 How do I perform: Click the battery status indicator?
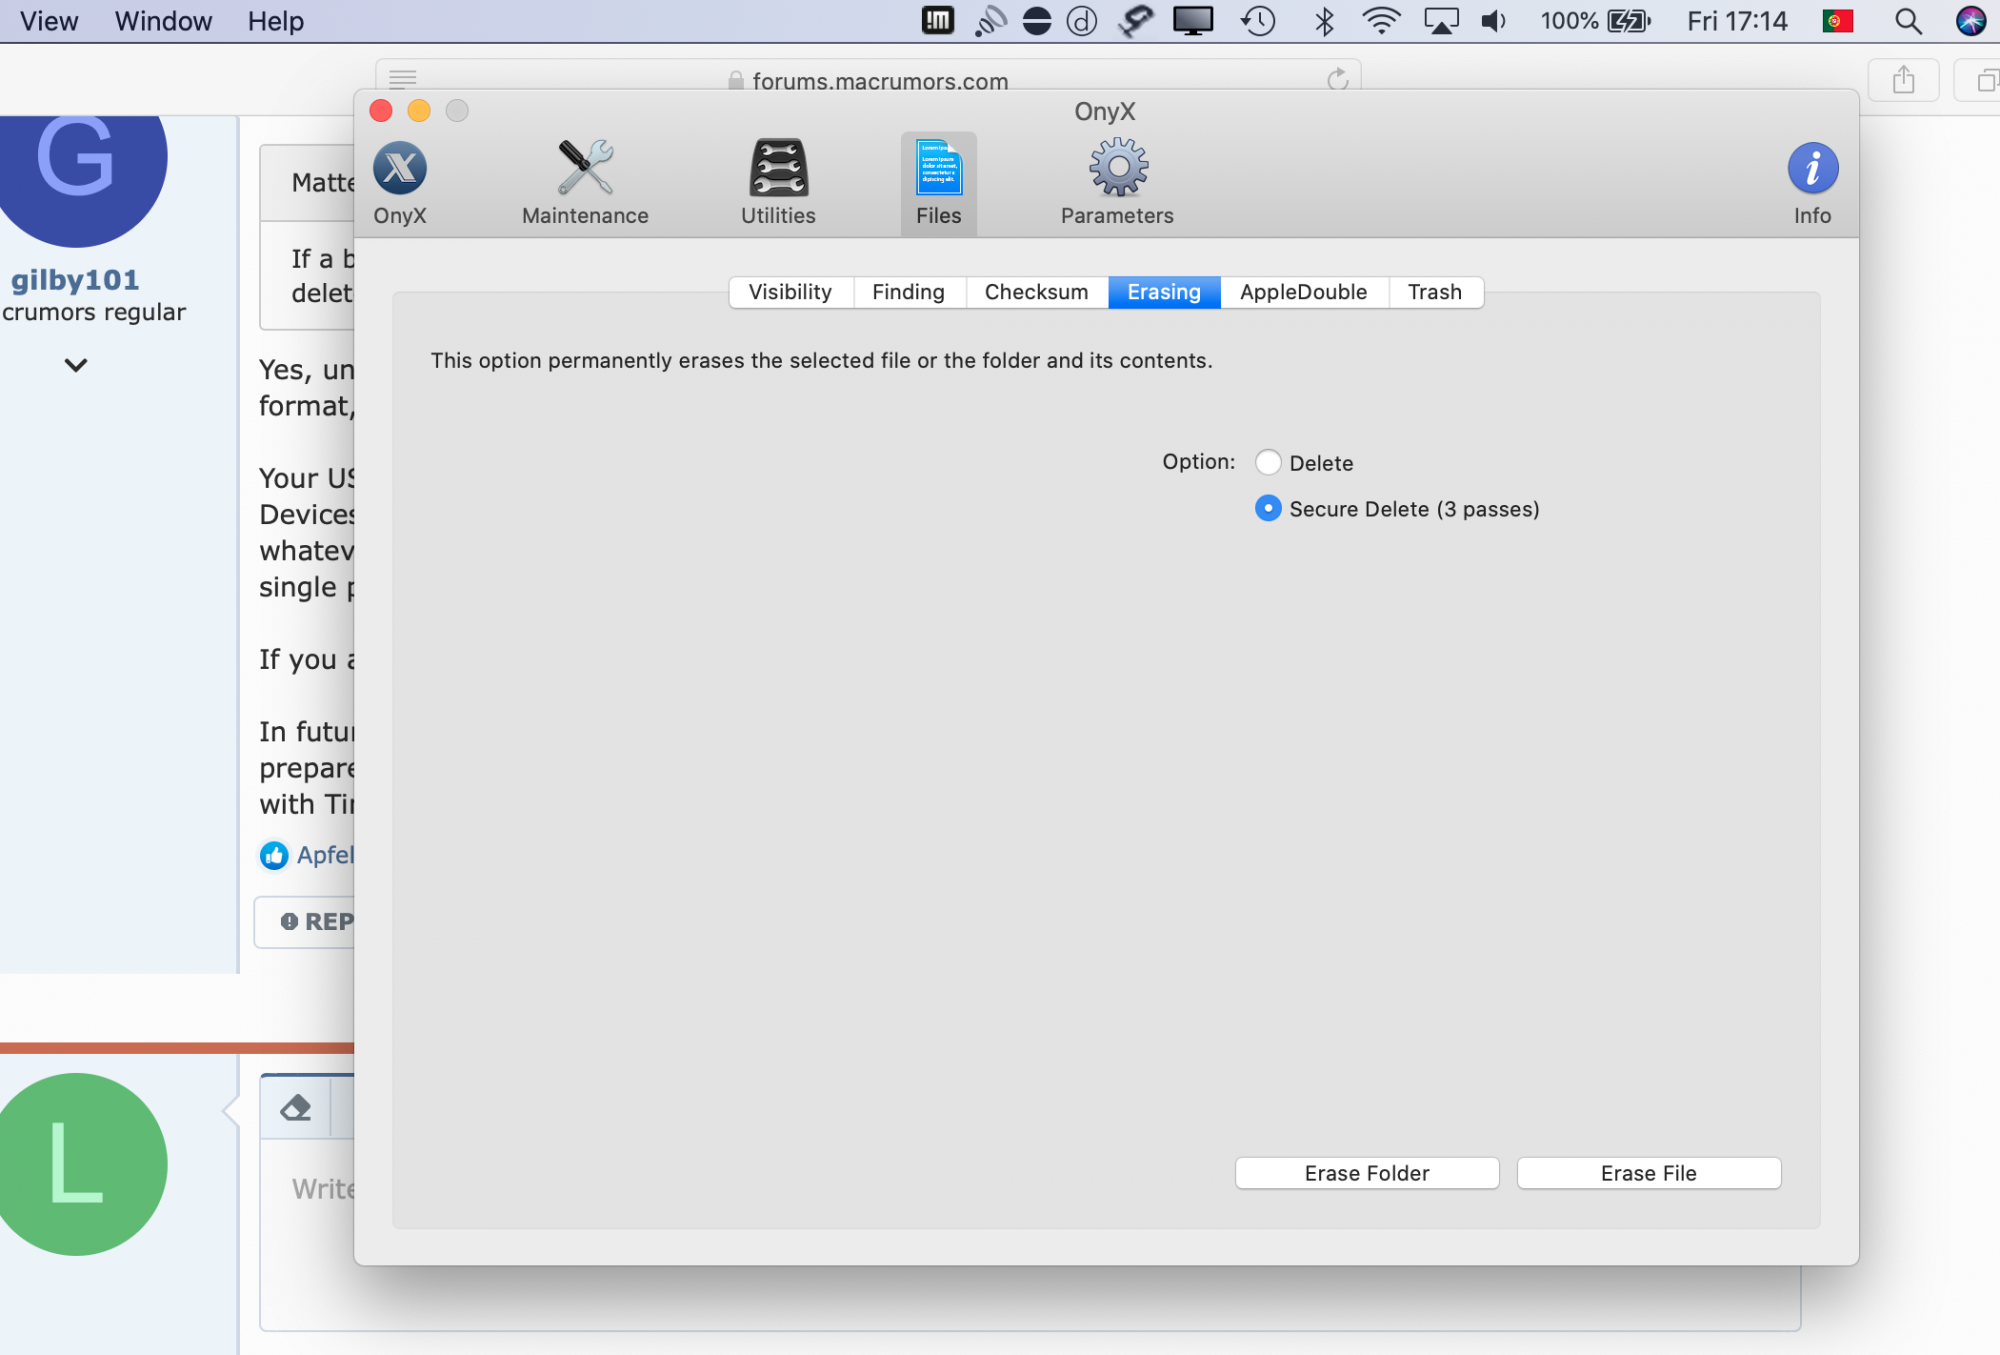pos(1596,21)
